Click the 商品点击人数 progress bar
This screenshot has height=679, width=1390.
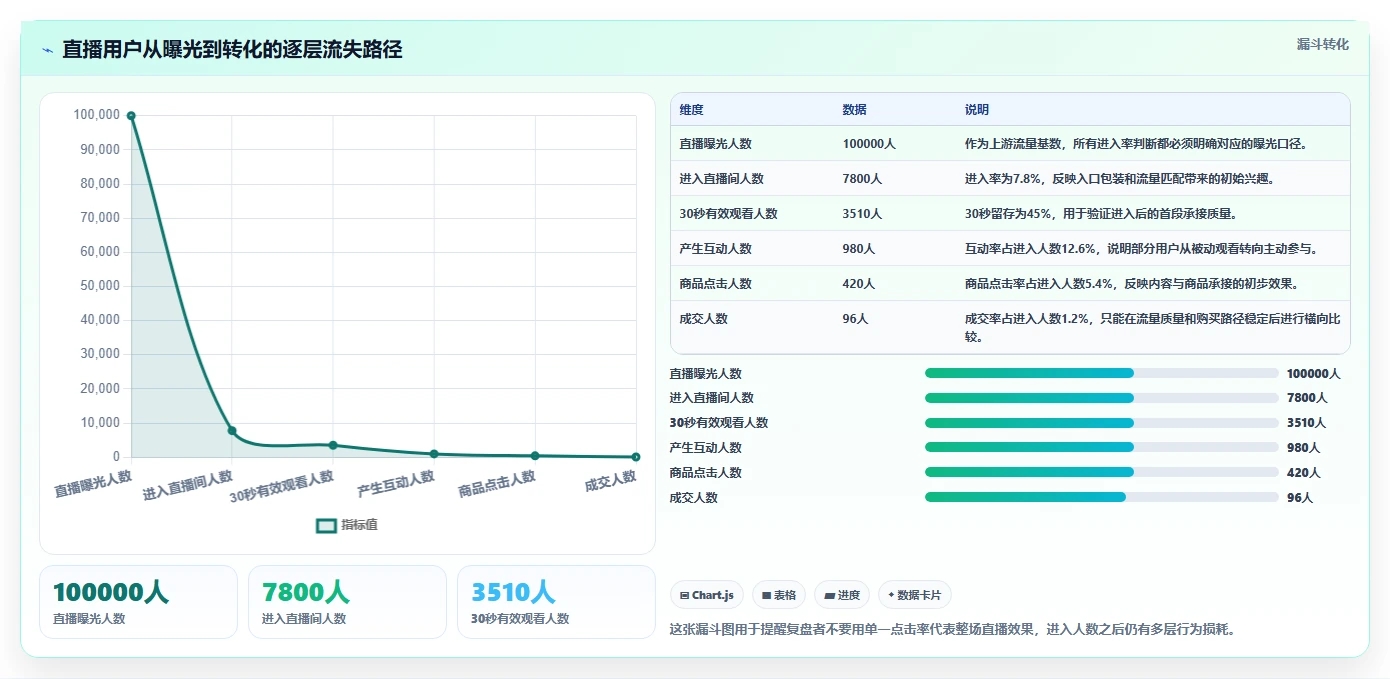(x=1102, y=472)
